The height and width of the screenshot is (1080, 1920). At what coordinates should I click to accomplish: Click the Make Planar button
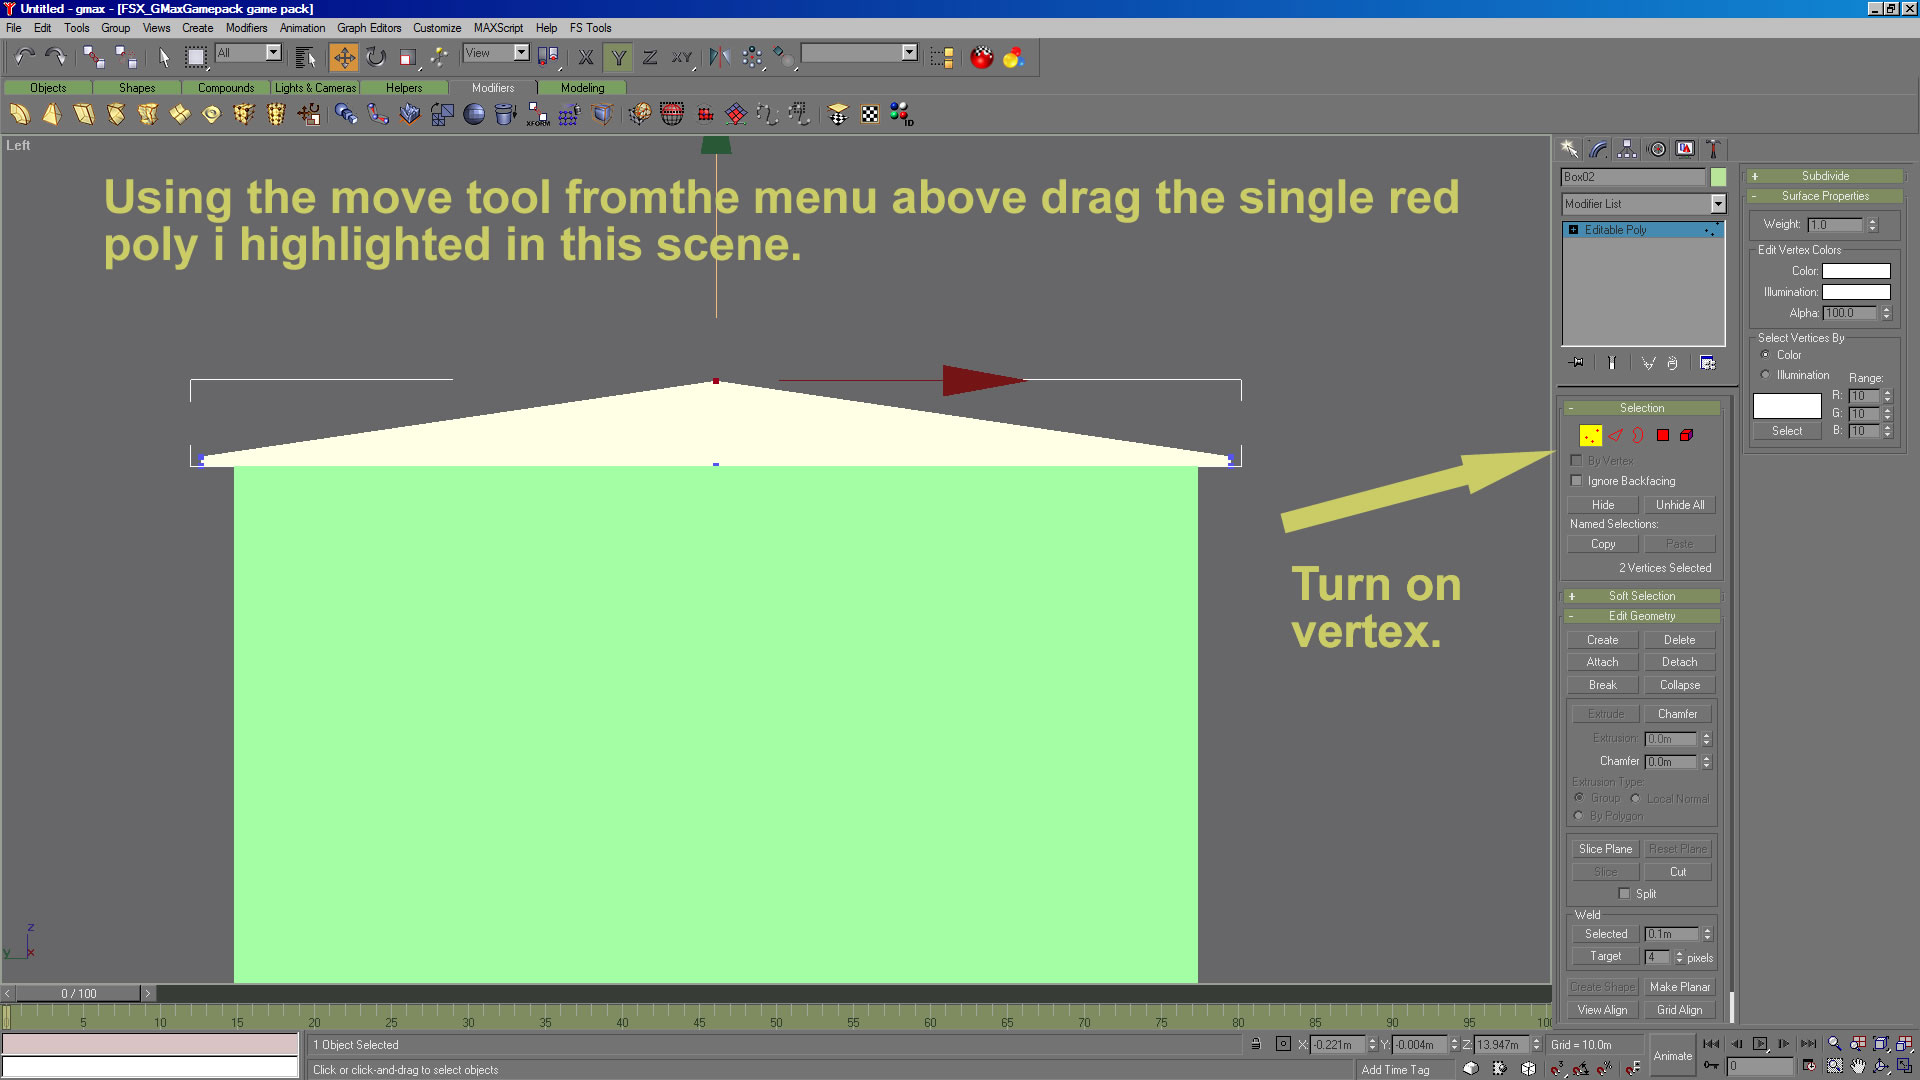pos(1679,987)
